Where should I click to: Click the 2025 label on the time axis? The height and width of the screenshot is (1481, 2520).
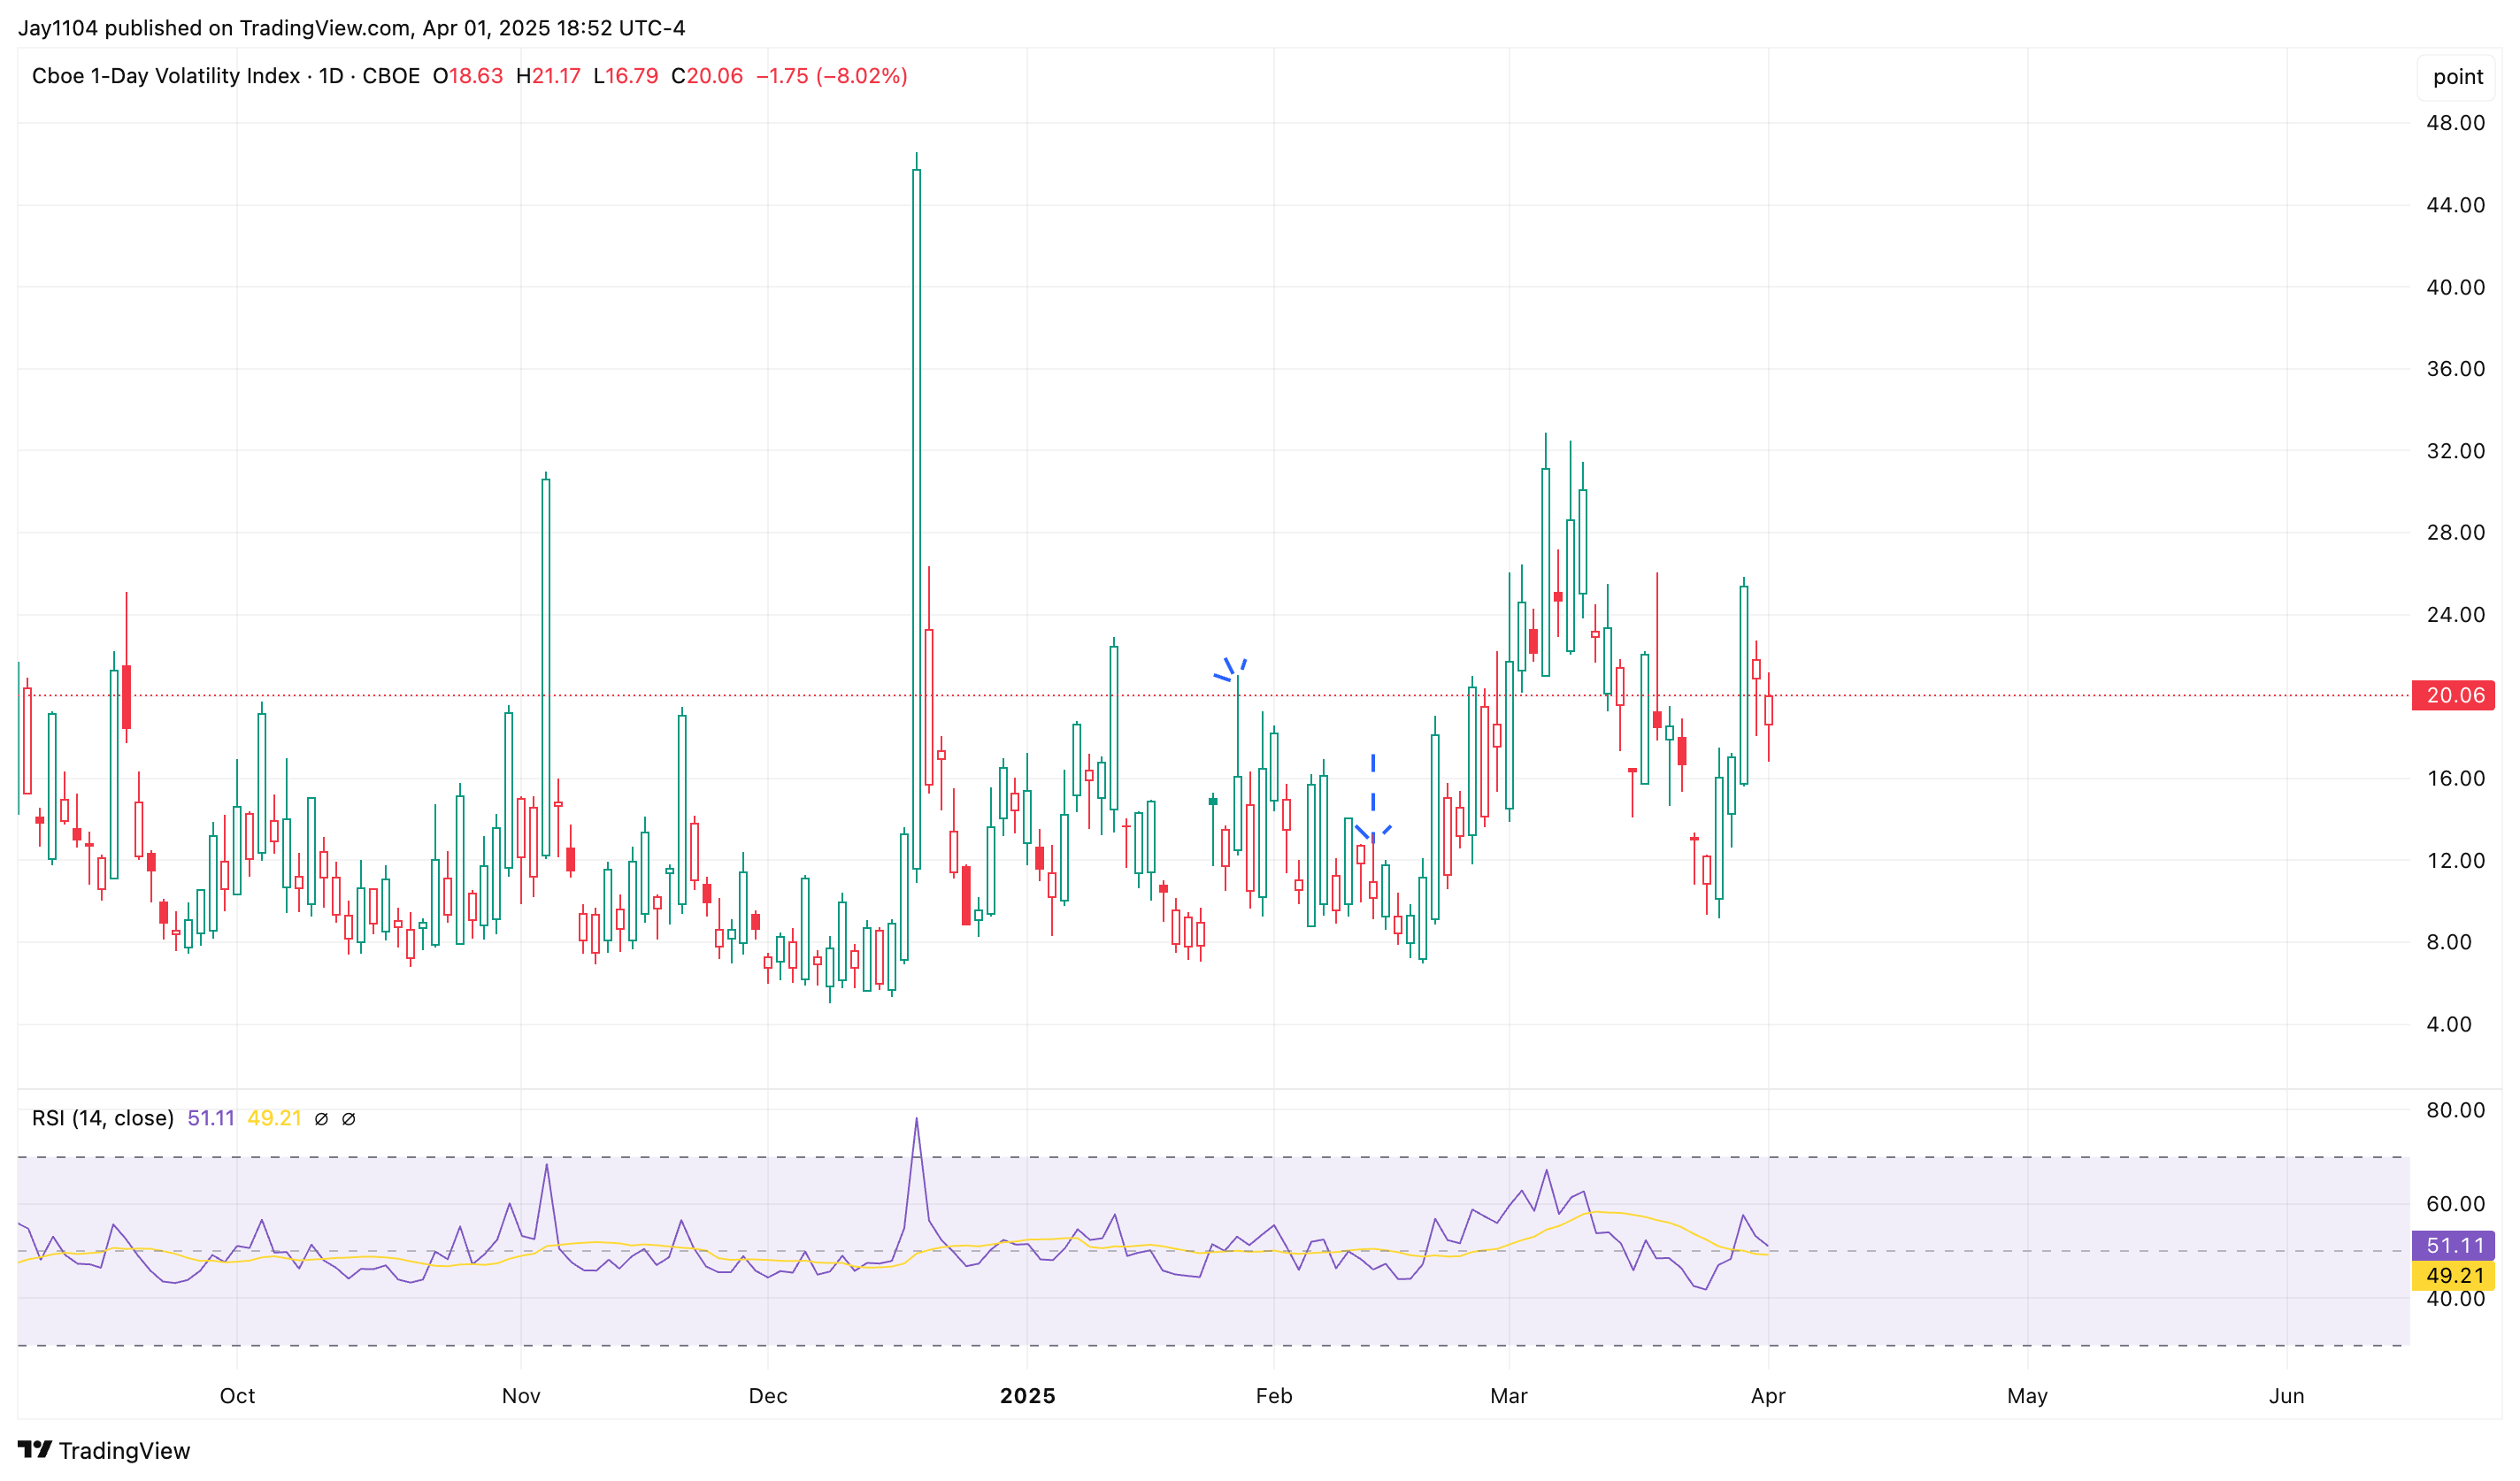[x=1027, y=1396]
